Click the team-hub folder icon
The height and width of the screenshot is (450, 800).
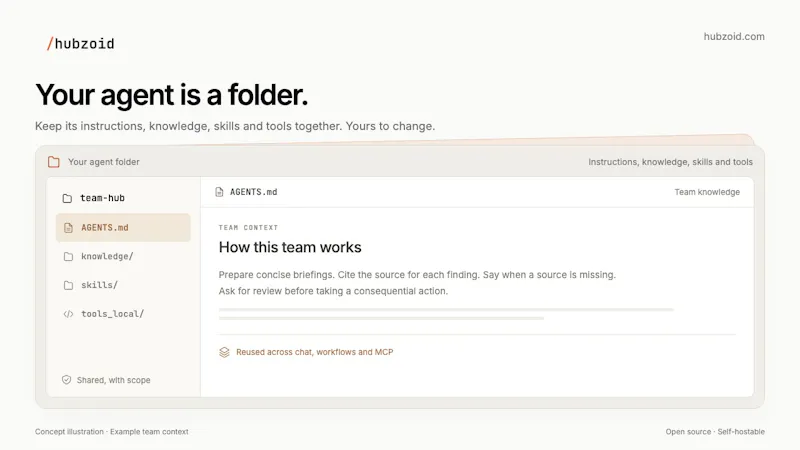pyautogui.click(x=67, y=198)
